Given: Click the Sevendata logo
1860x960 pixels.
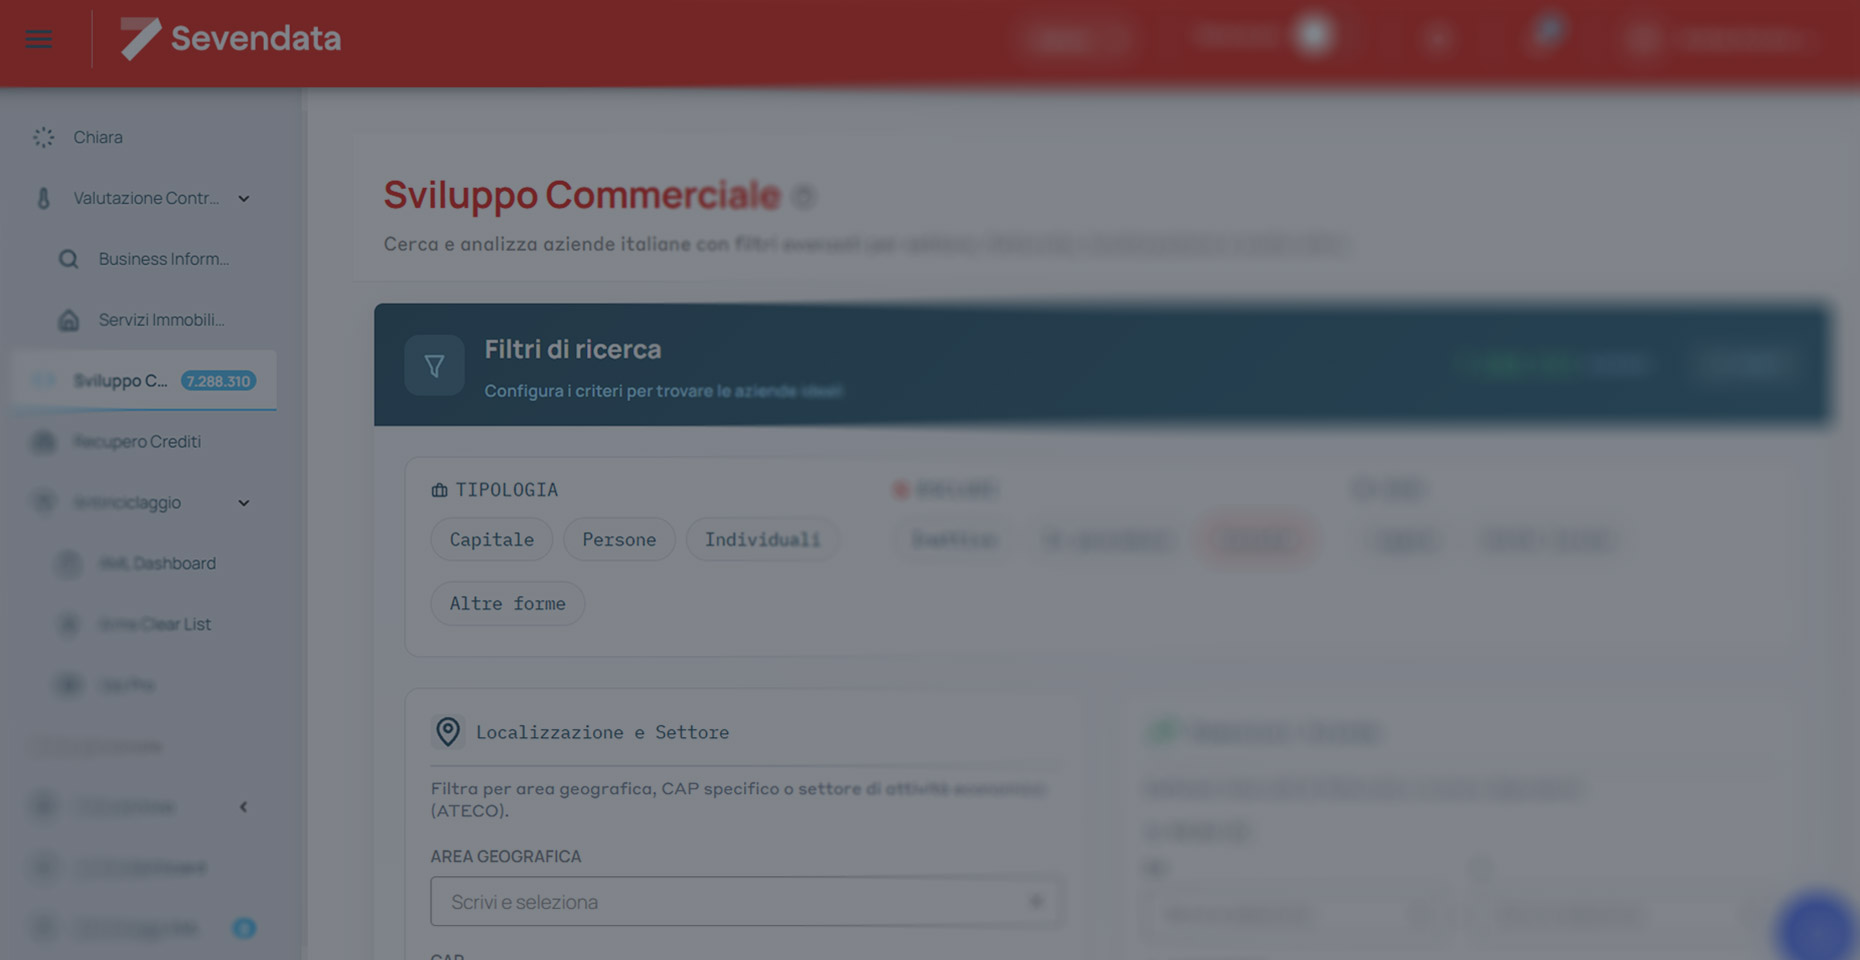Looking at the screenshot, I should (x=231, y=38).
